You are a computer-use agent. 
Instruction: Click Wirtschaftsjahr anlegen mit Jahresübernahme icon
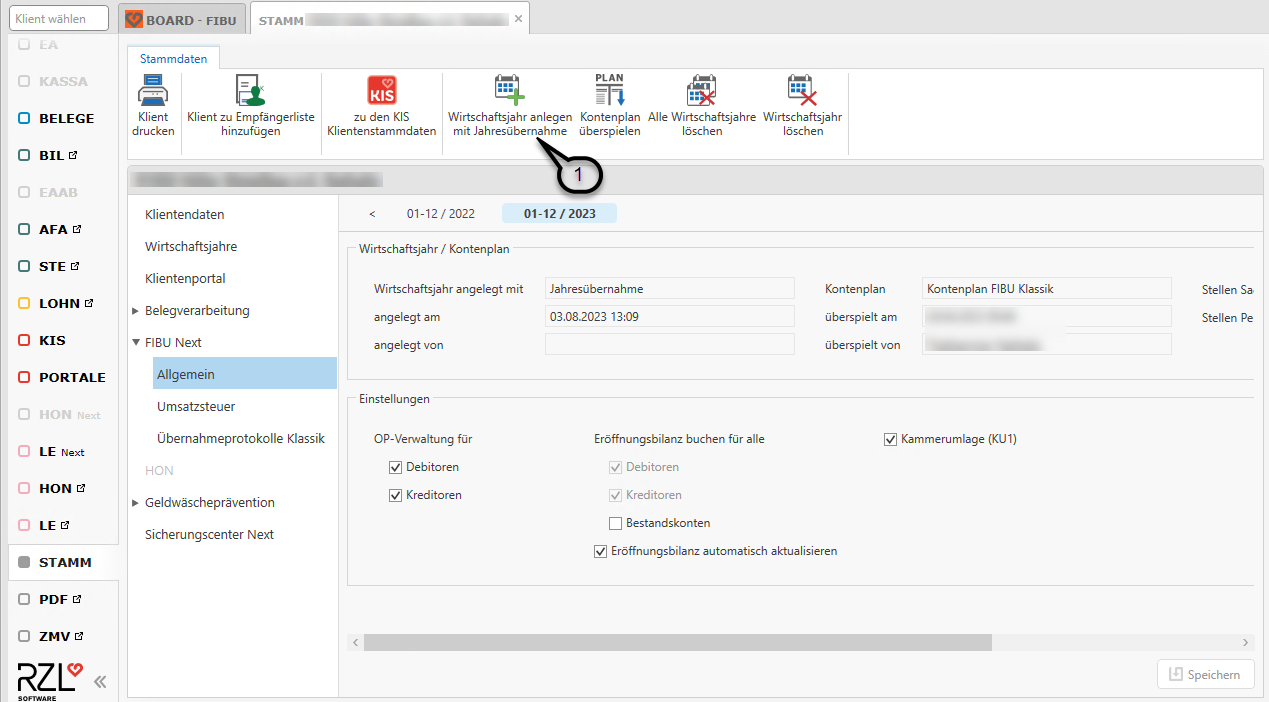[509, 92]
